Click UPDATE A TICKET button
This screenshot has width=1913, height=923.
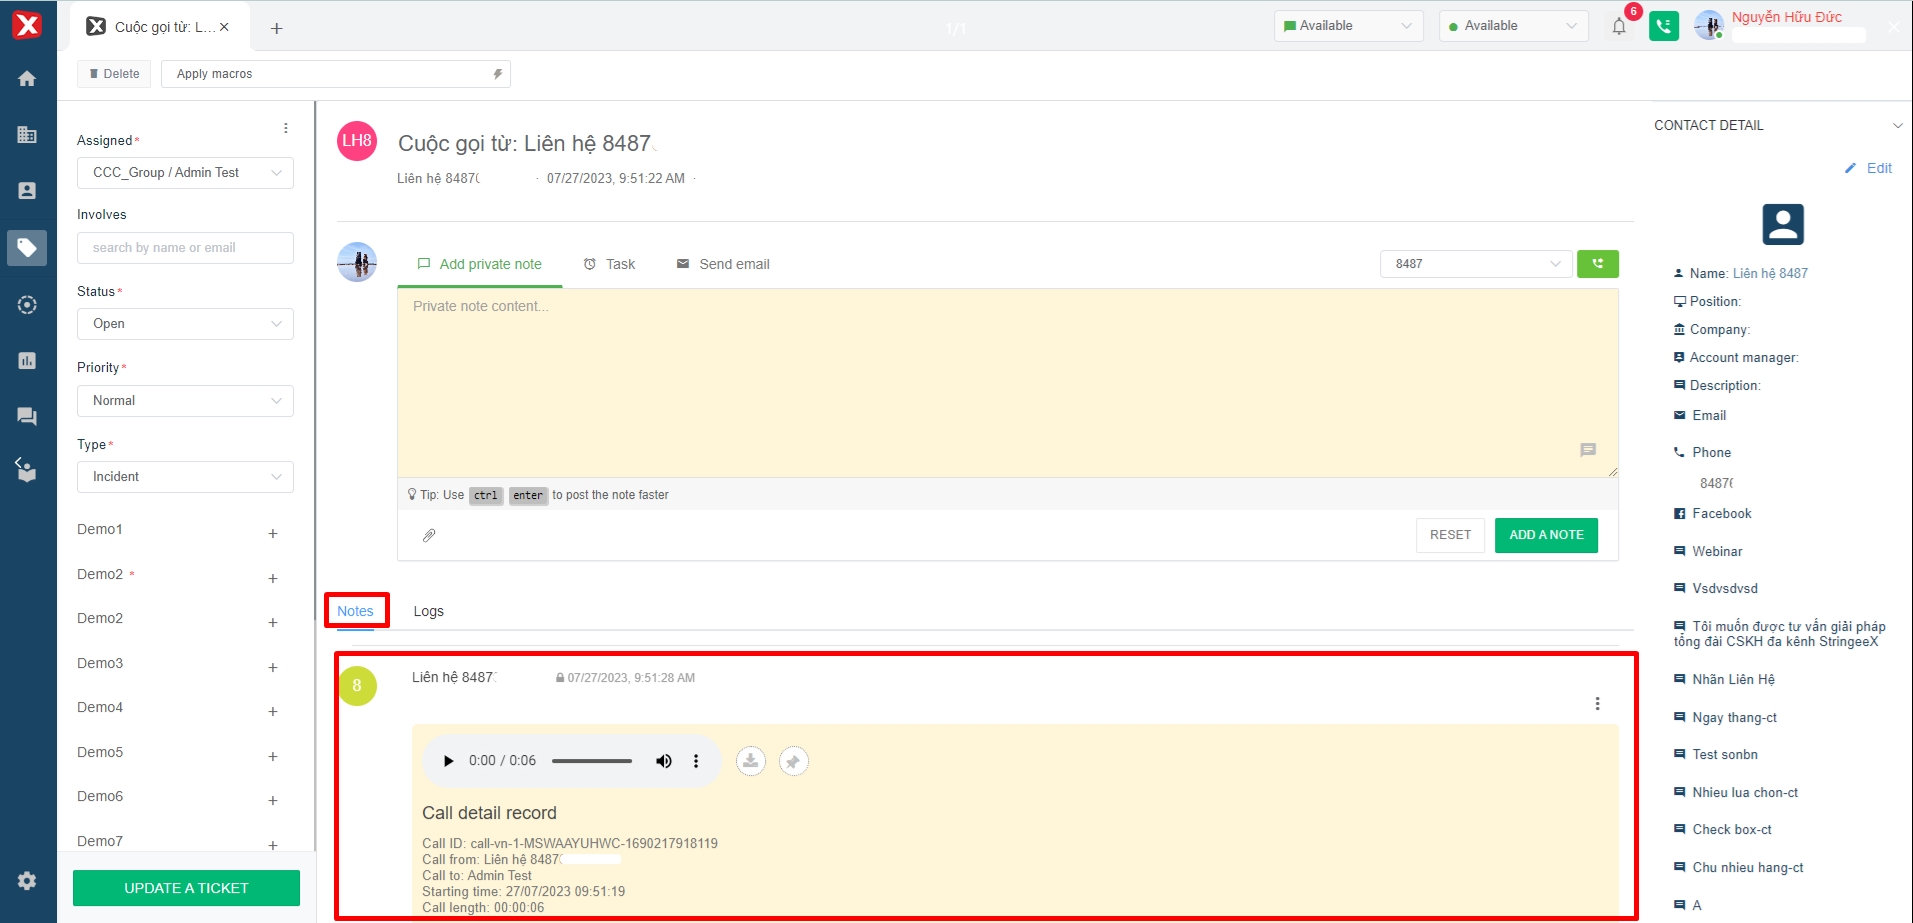[x=186, y=888]
